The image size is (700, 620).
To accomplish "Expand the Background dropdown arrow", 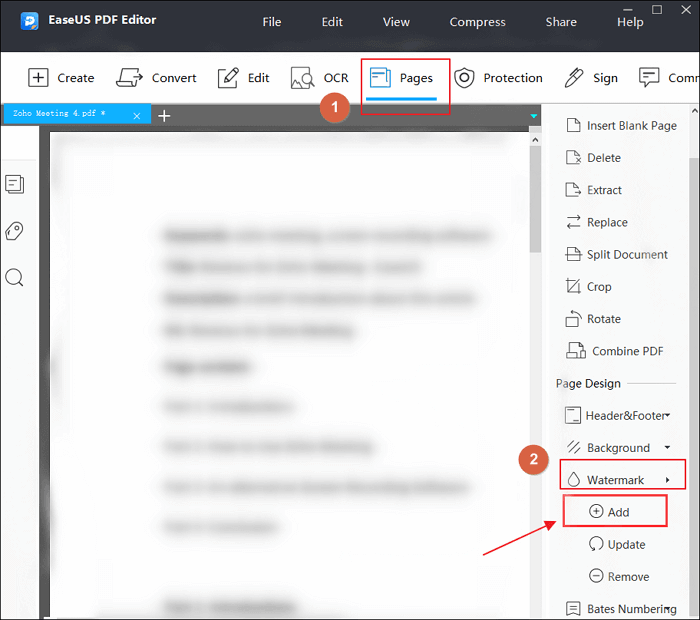I will tap(667, 447).
